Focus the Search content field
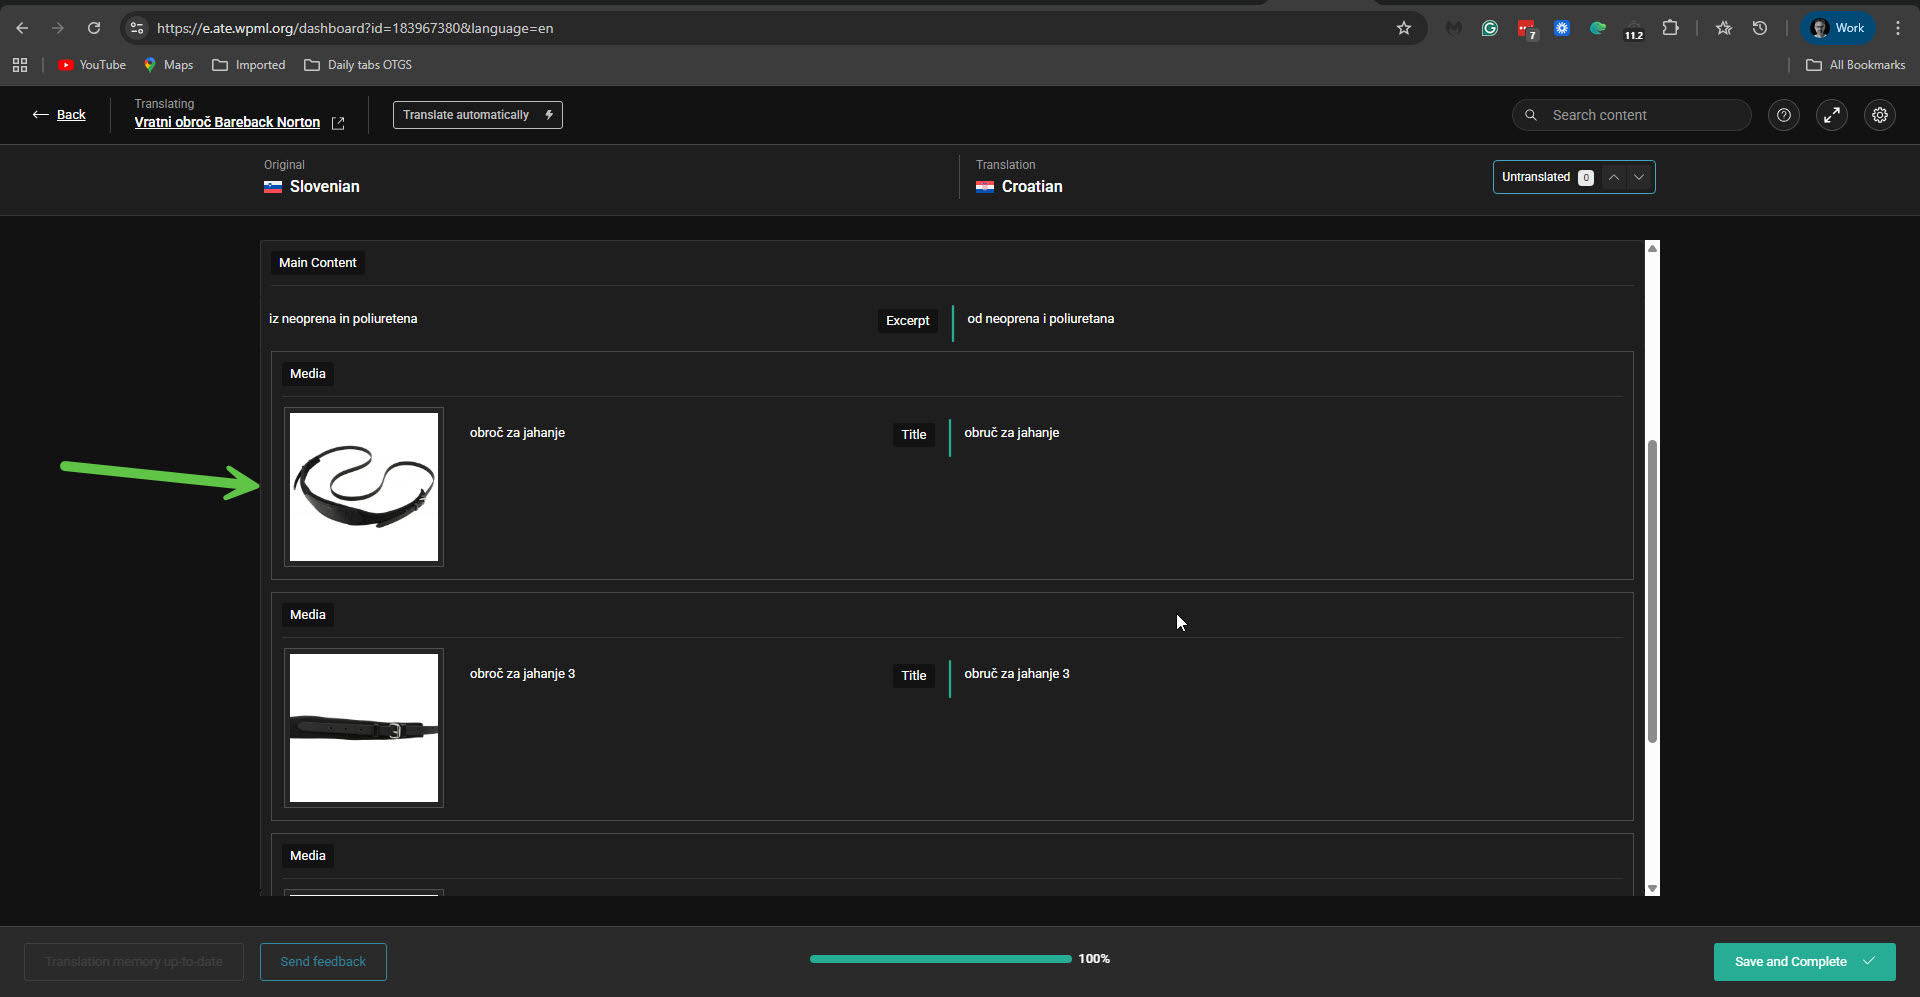This screenshot has height=997, width=1920. 1640,115
